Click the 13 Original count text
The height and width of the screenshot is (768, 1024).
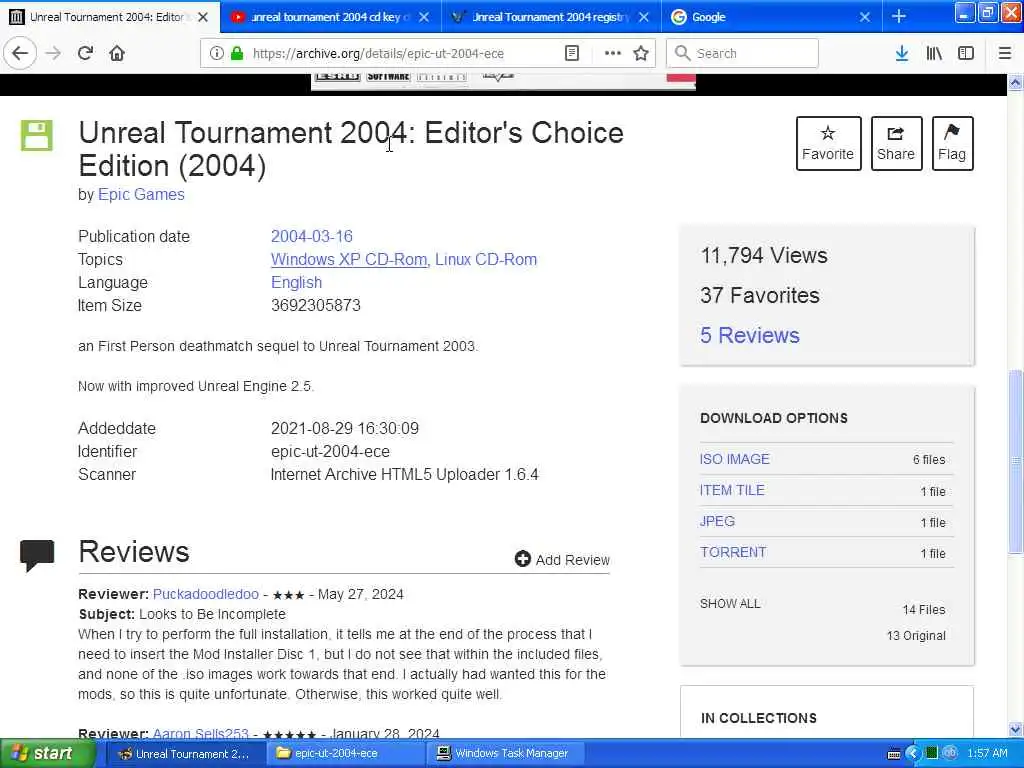(916, 636)
